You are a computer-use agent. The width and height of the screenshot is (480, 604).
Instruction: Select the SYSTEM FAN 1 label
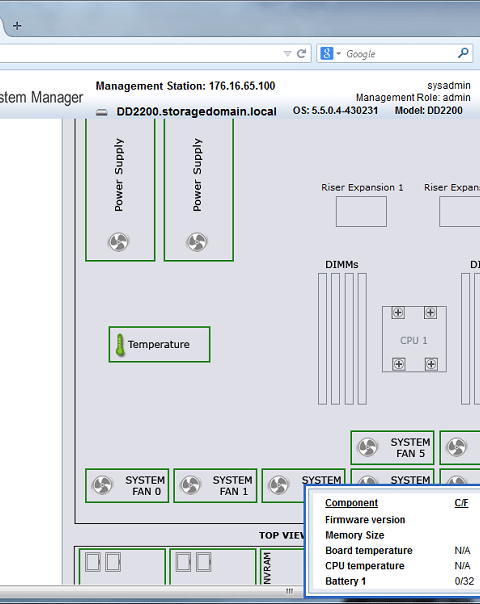tap(233, 486)
